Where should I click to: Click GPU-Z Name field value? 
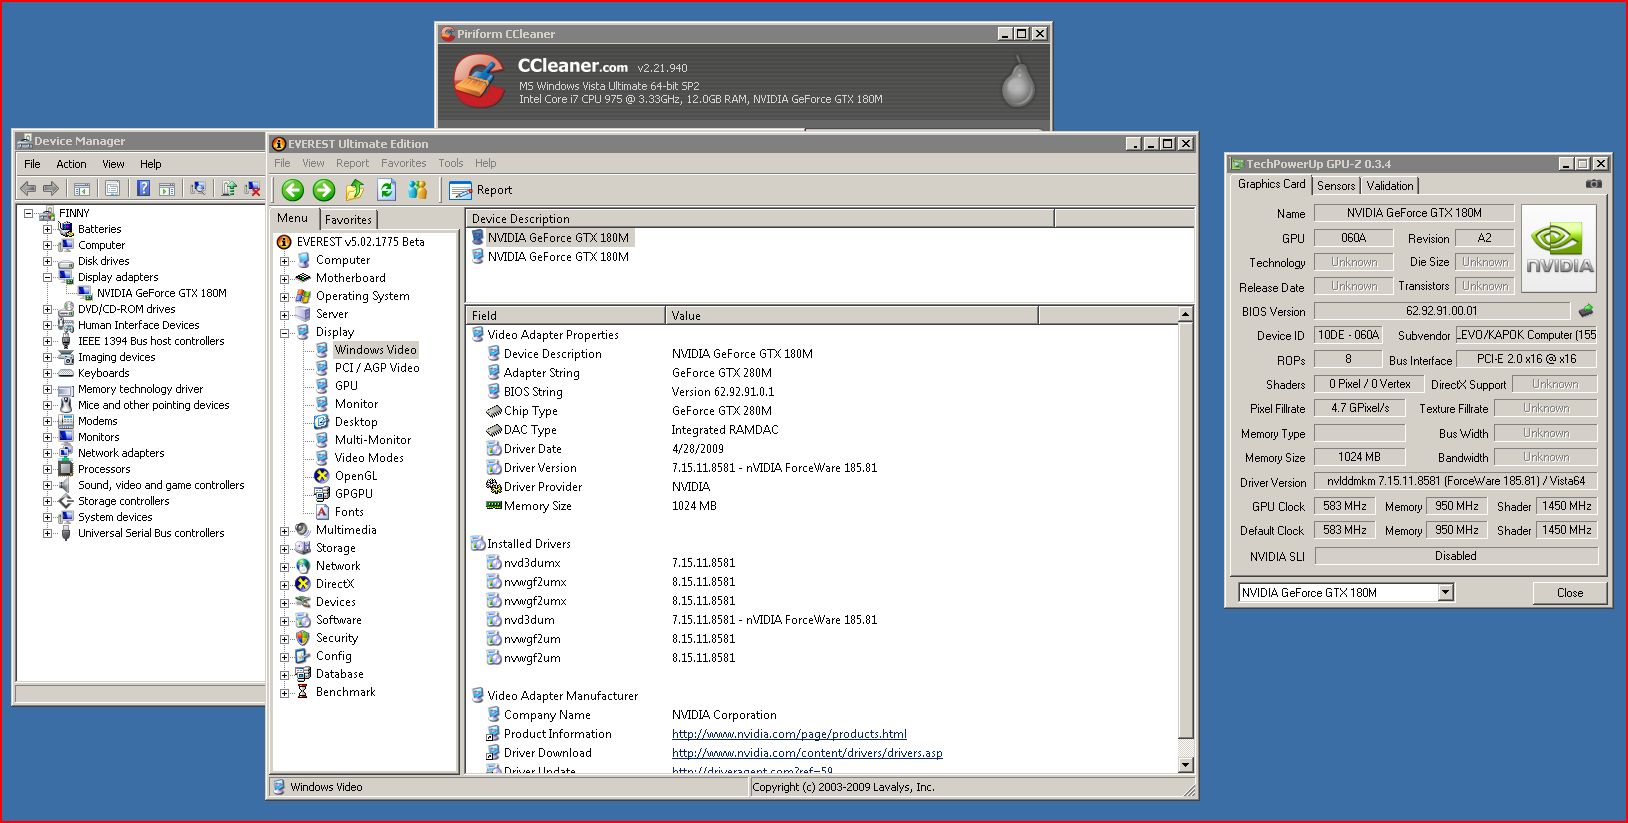click(1414, 213)
